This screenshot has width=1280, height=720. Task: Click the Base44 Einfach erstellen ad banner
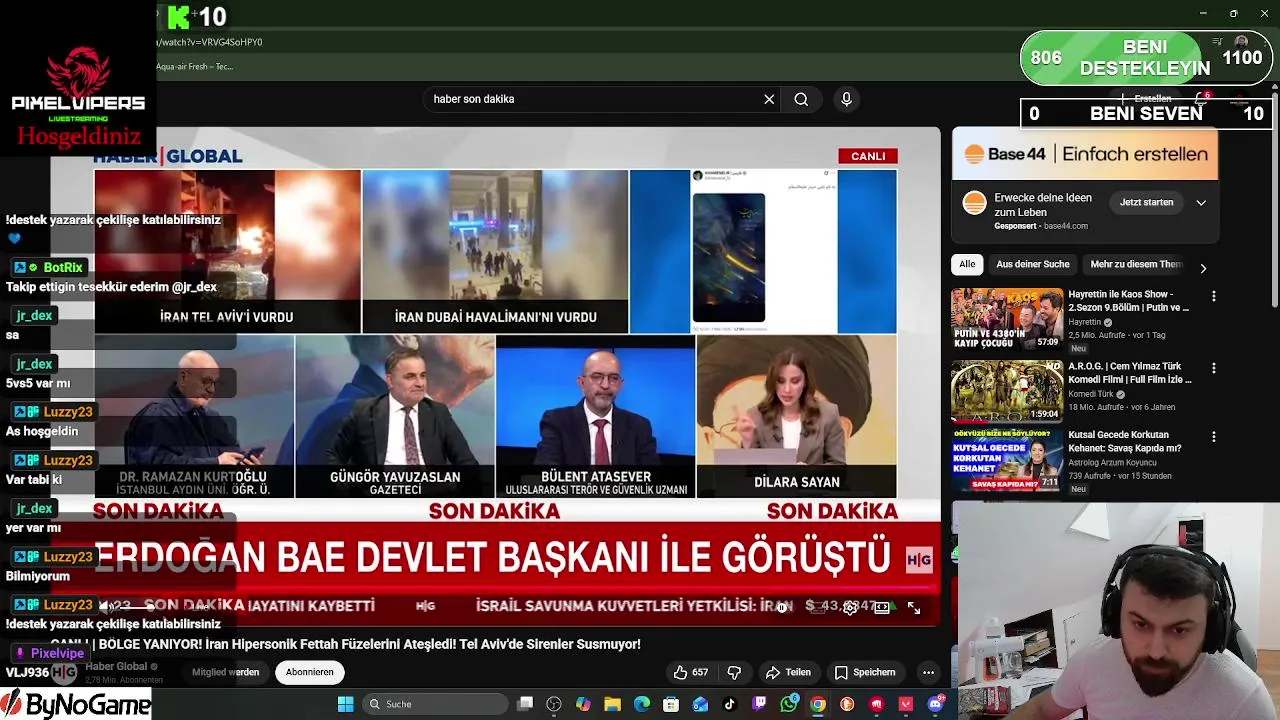tap(1085, 154)
